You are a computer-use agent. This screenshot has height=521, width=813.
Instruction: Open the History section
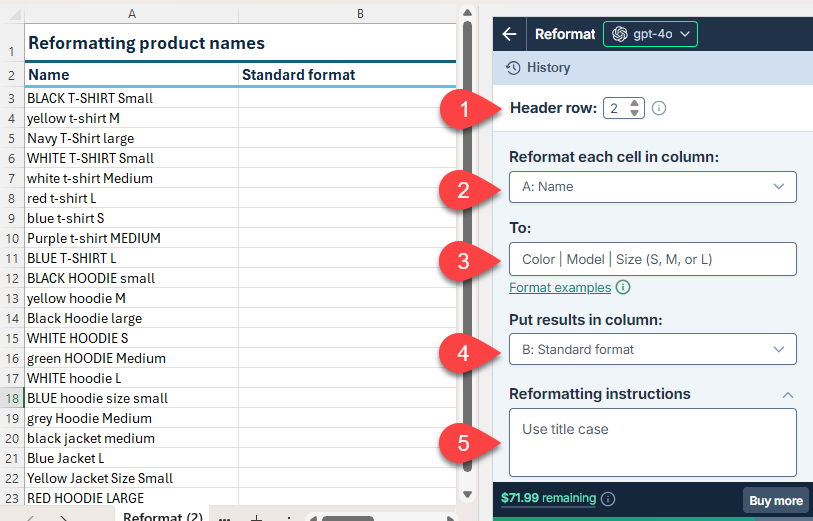(x=538, y=68)
